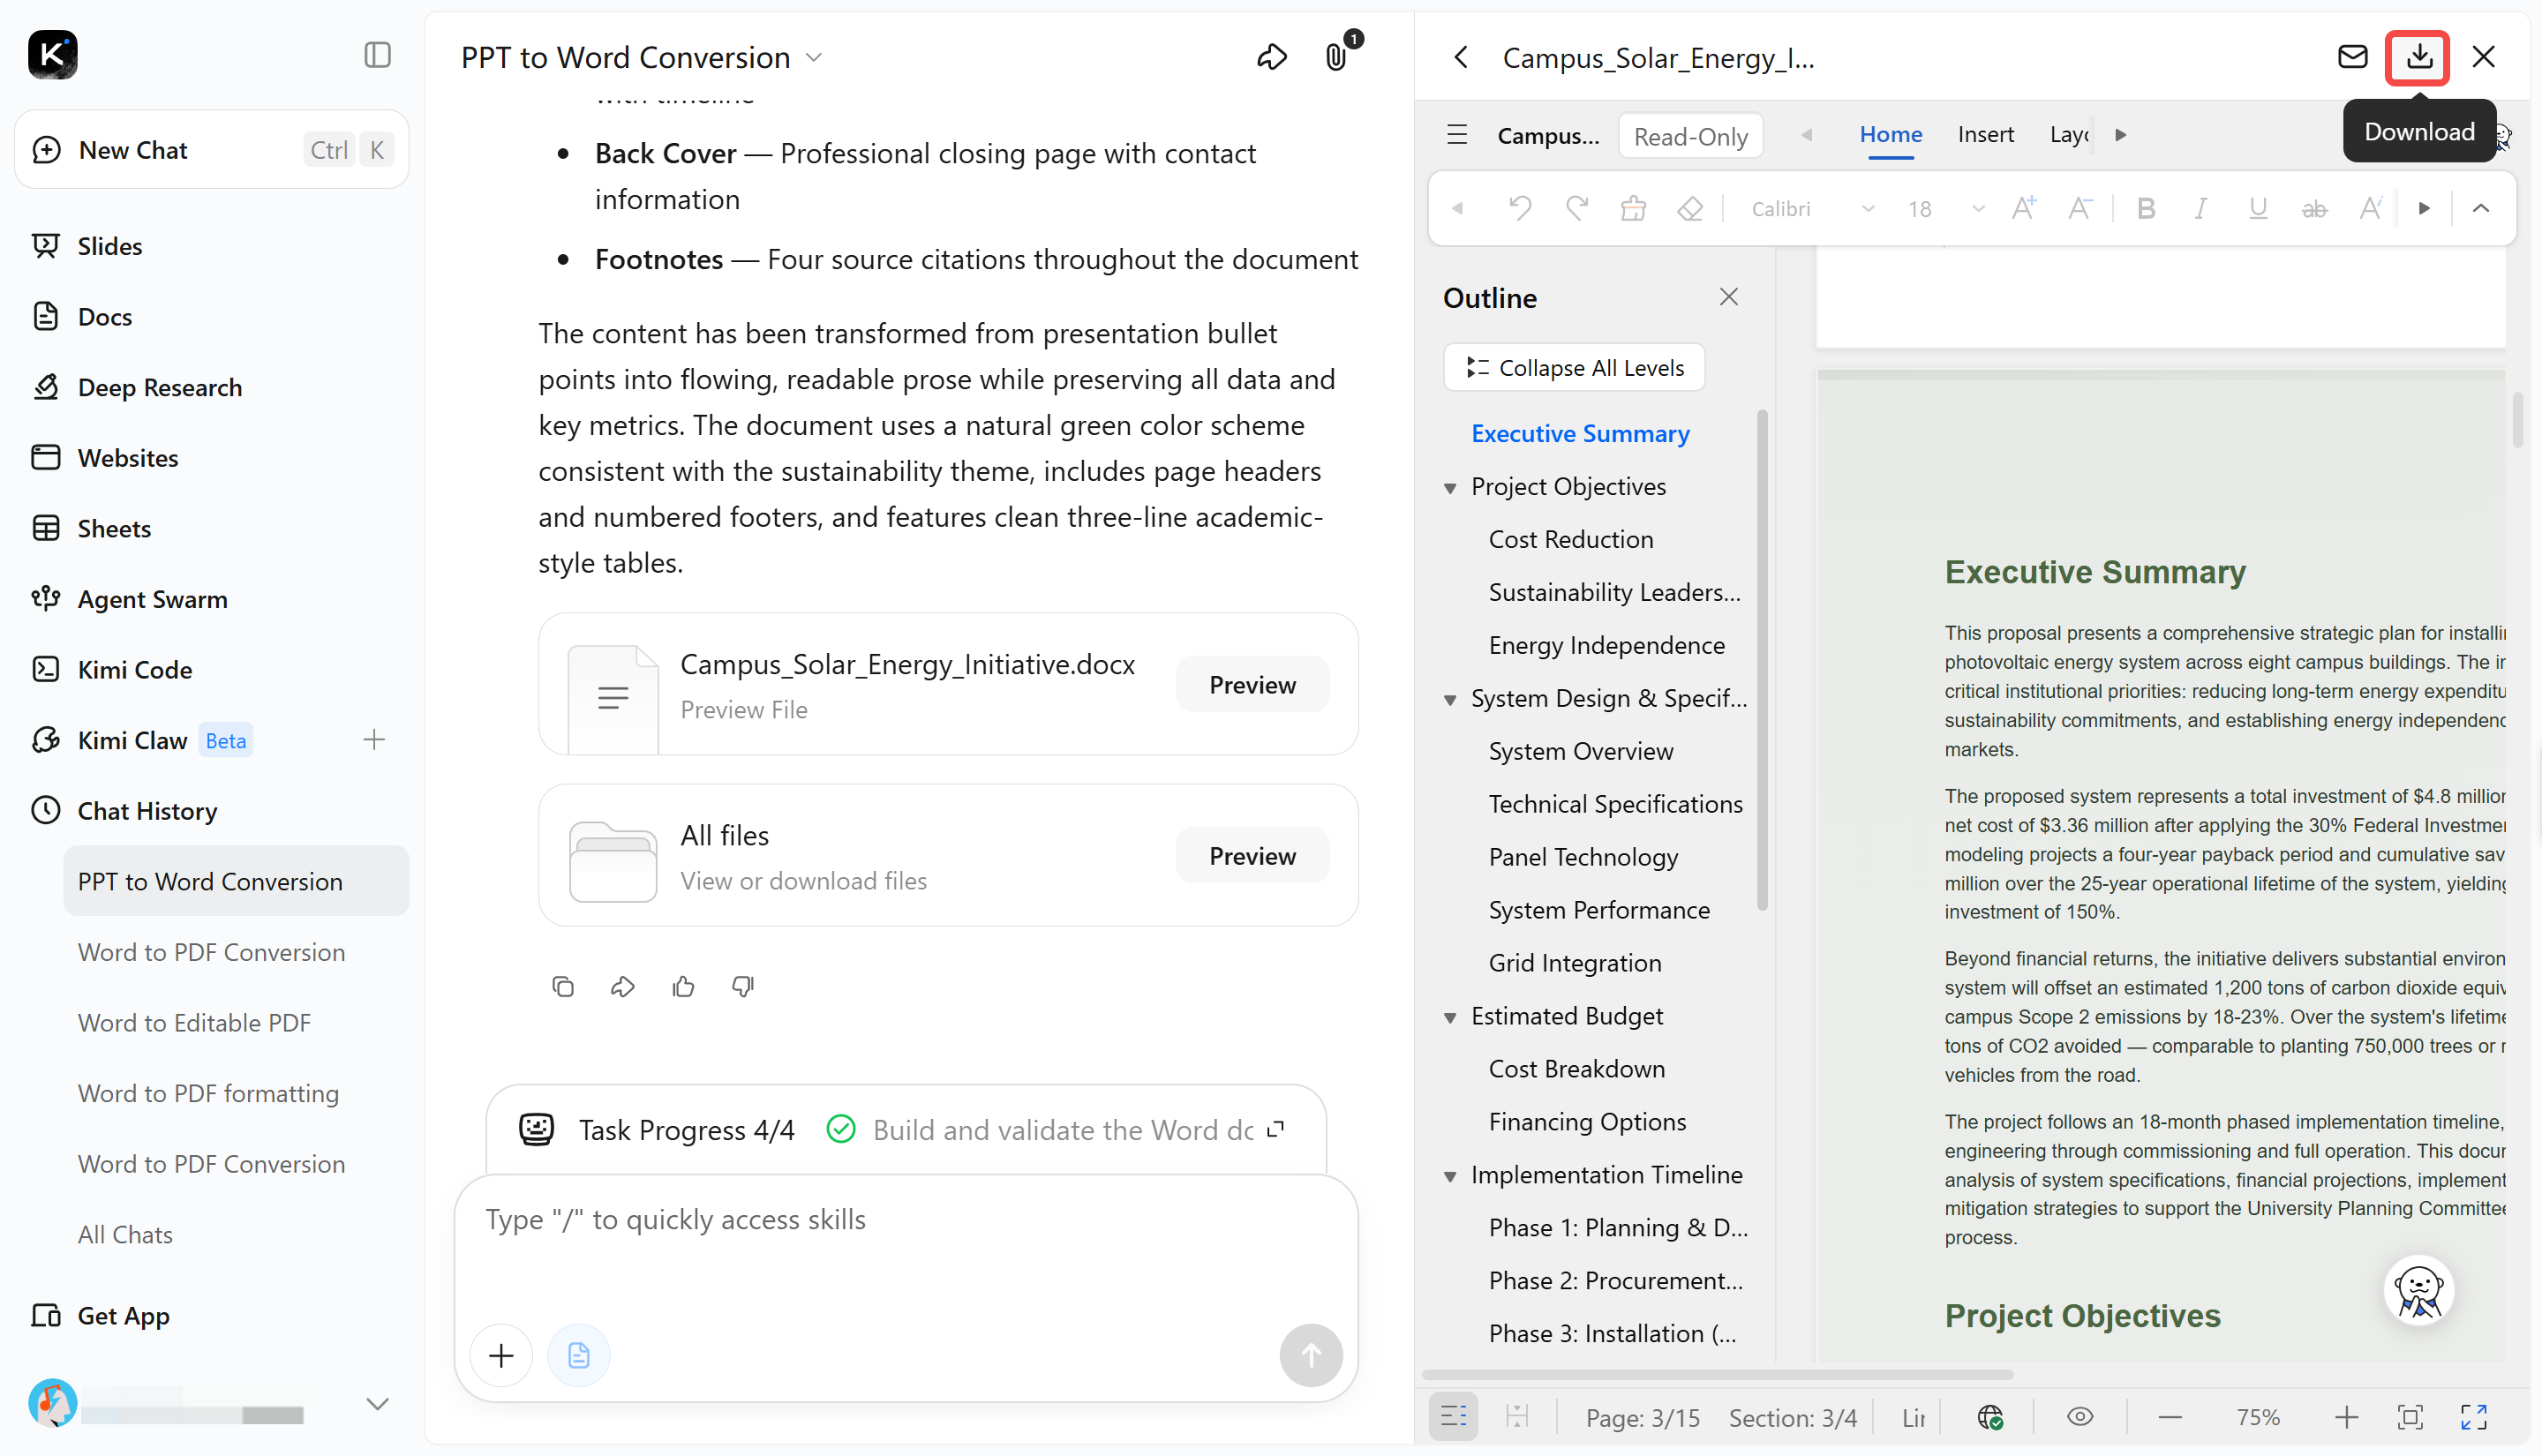The width and height of the screenshot is (2542, 1456).
Task: Collapse the Estimated Budget outline node
Action: 1450,1018
